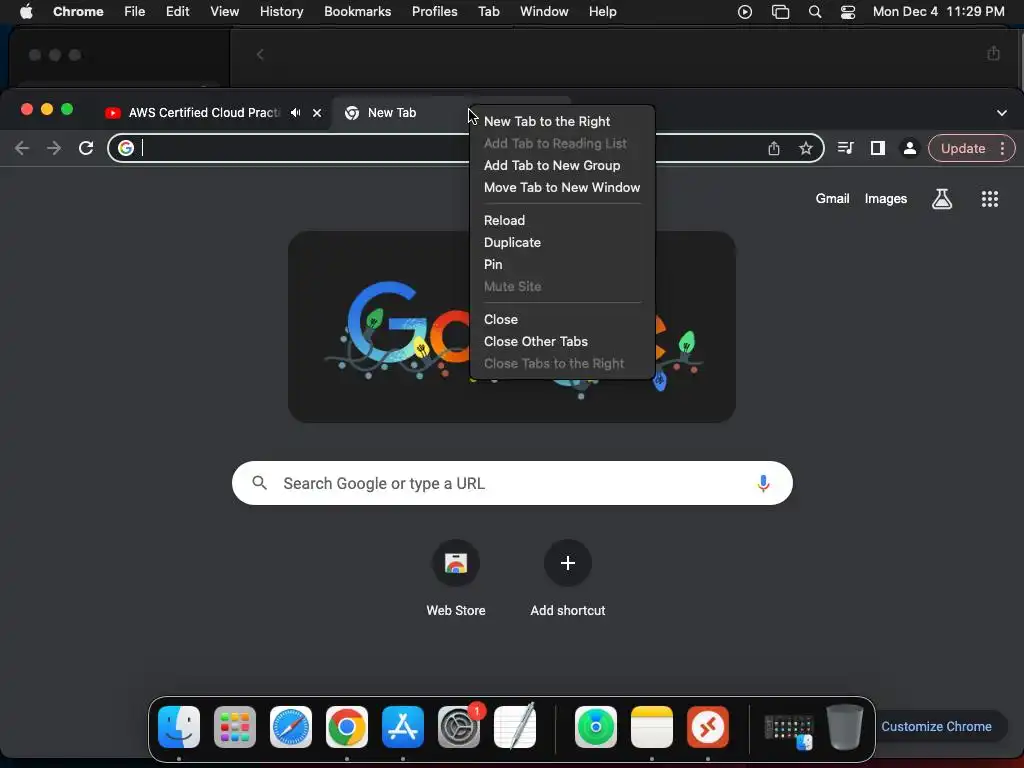Expand the tab search chevron
The width and height of the screenshot is (1024, 768).
(x=1002, y=112)
